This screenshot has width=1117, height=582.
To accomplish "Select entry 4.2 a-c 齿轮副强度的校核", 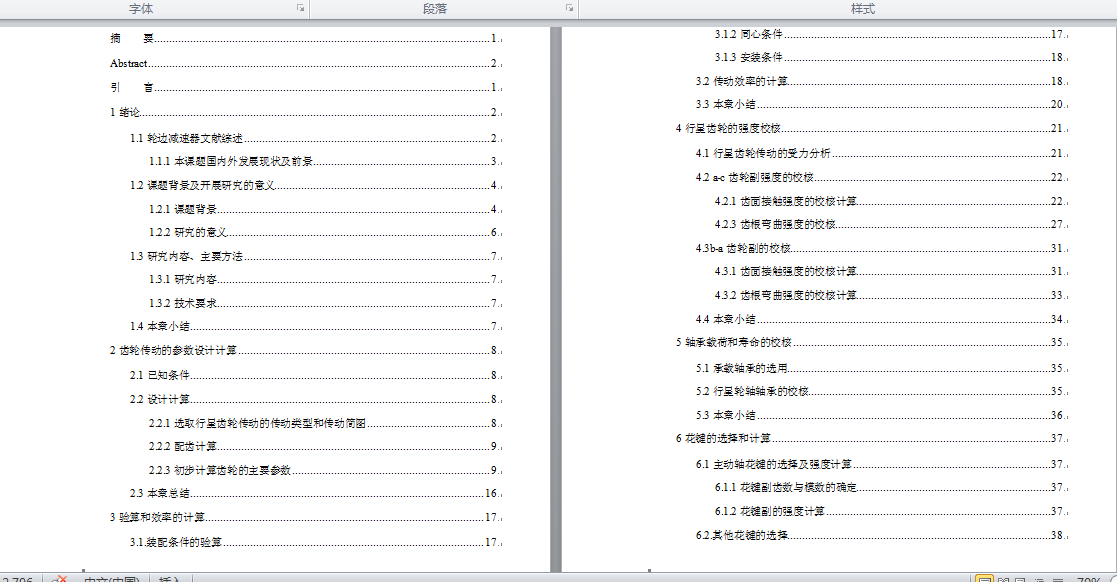I will pyautogui.click(x=882, y=177).
